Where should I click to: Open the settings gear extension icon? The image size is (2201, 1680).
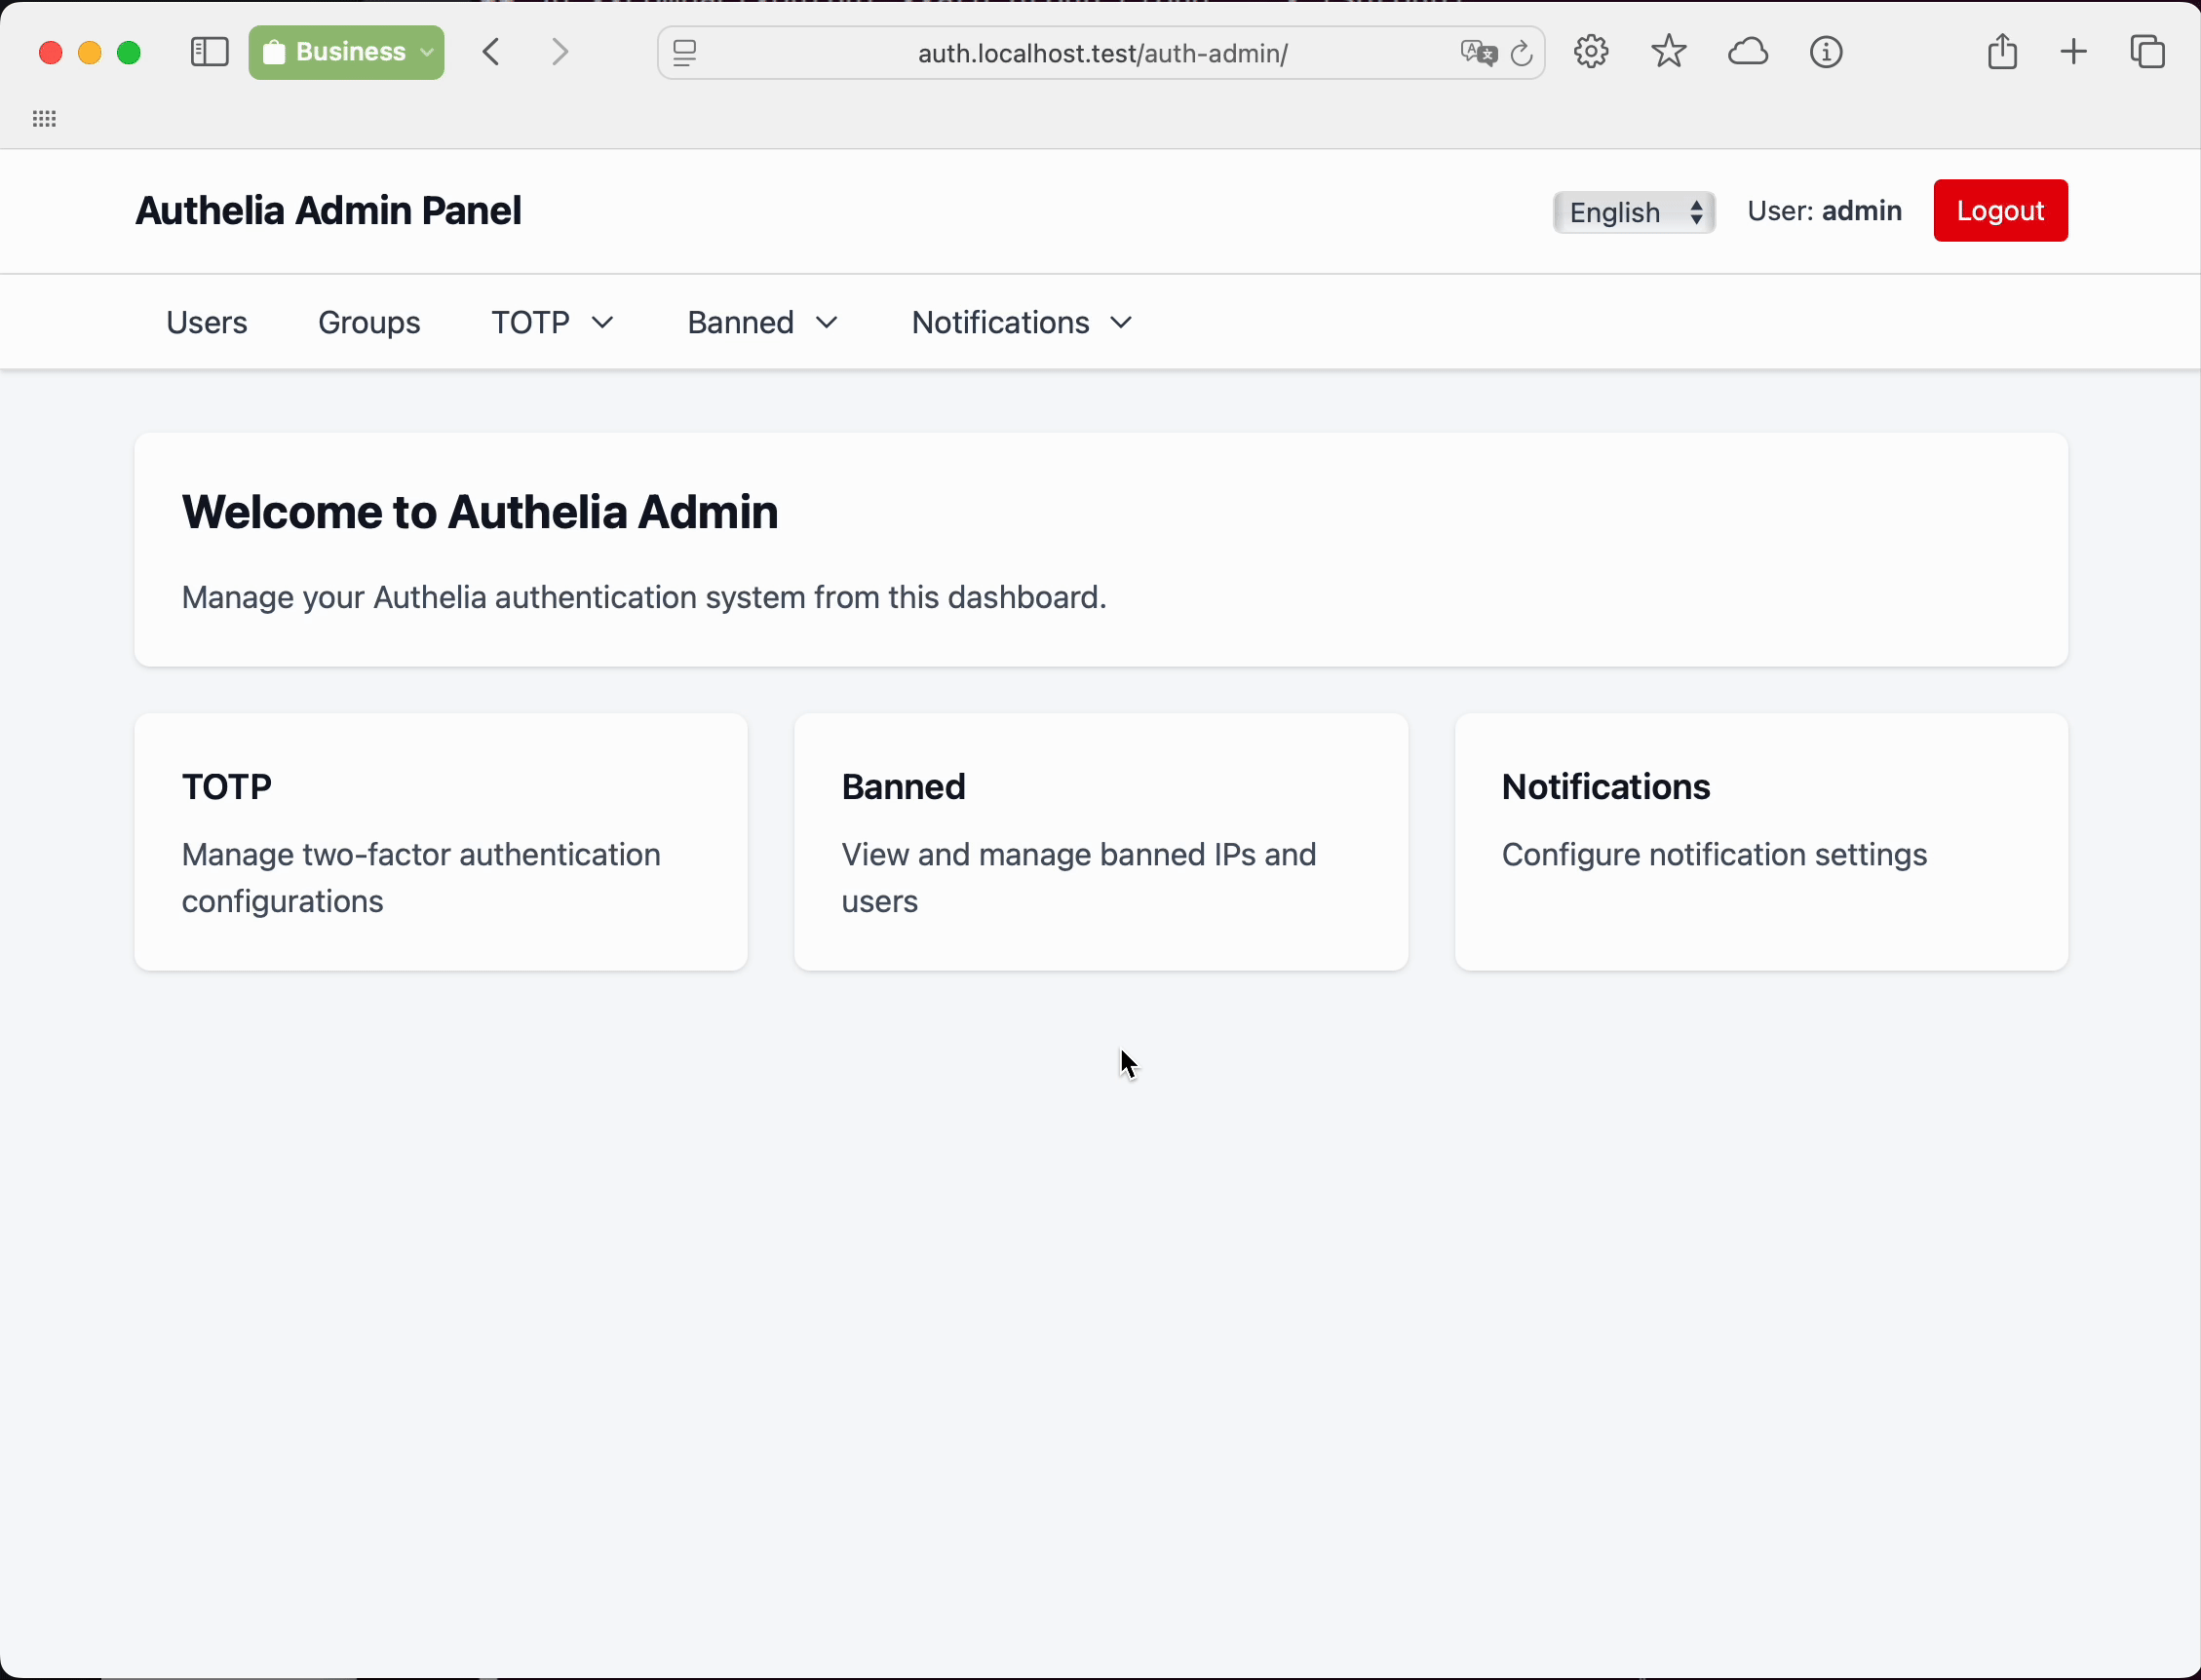pyautogui.click(x=1590, y=52)
